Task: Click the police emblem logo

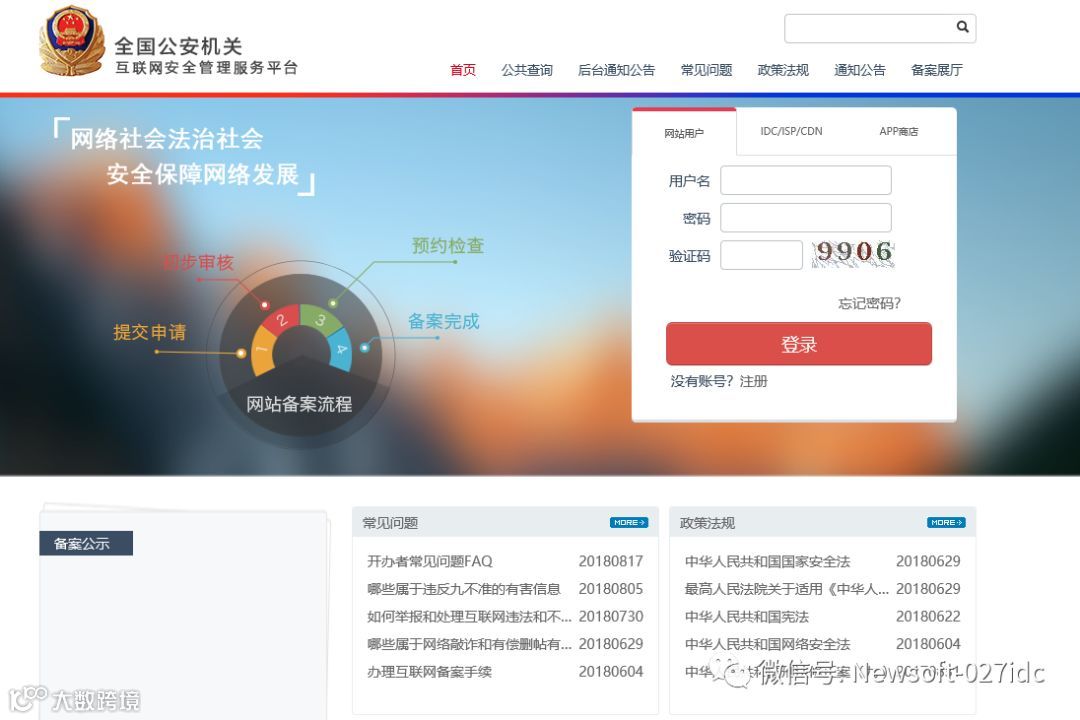Action: pos(72,41)
